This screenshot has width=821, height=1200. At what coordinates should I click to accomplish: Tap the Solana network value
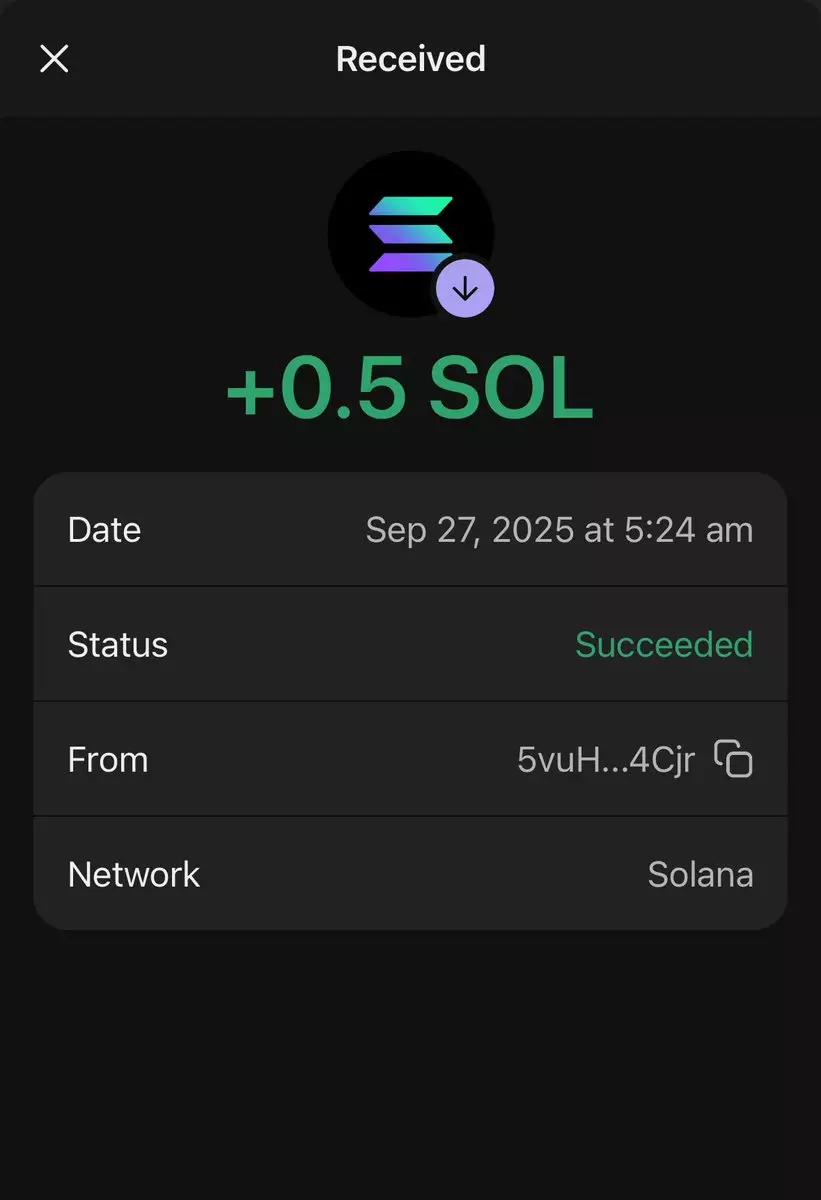click(x=700, y=875)
